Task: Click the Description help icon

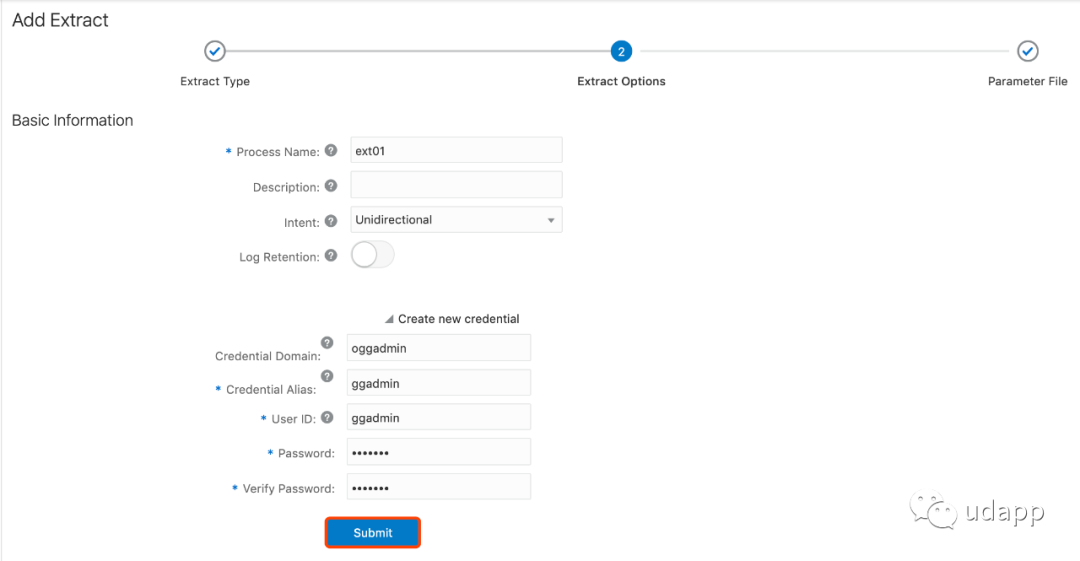Action: point(331,186)
